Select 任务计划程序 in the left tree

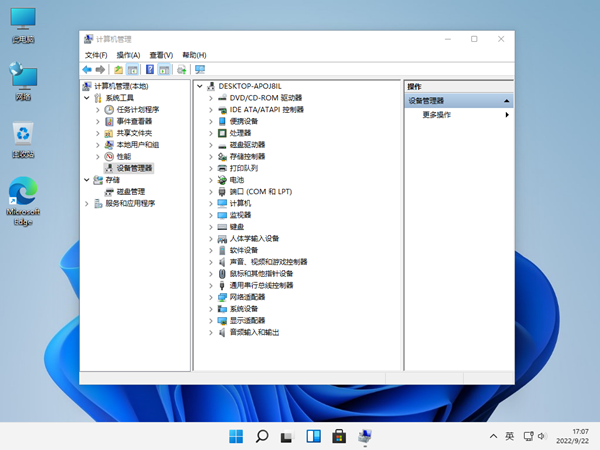point(138,110)
